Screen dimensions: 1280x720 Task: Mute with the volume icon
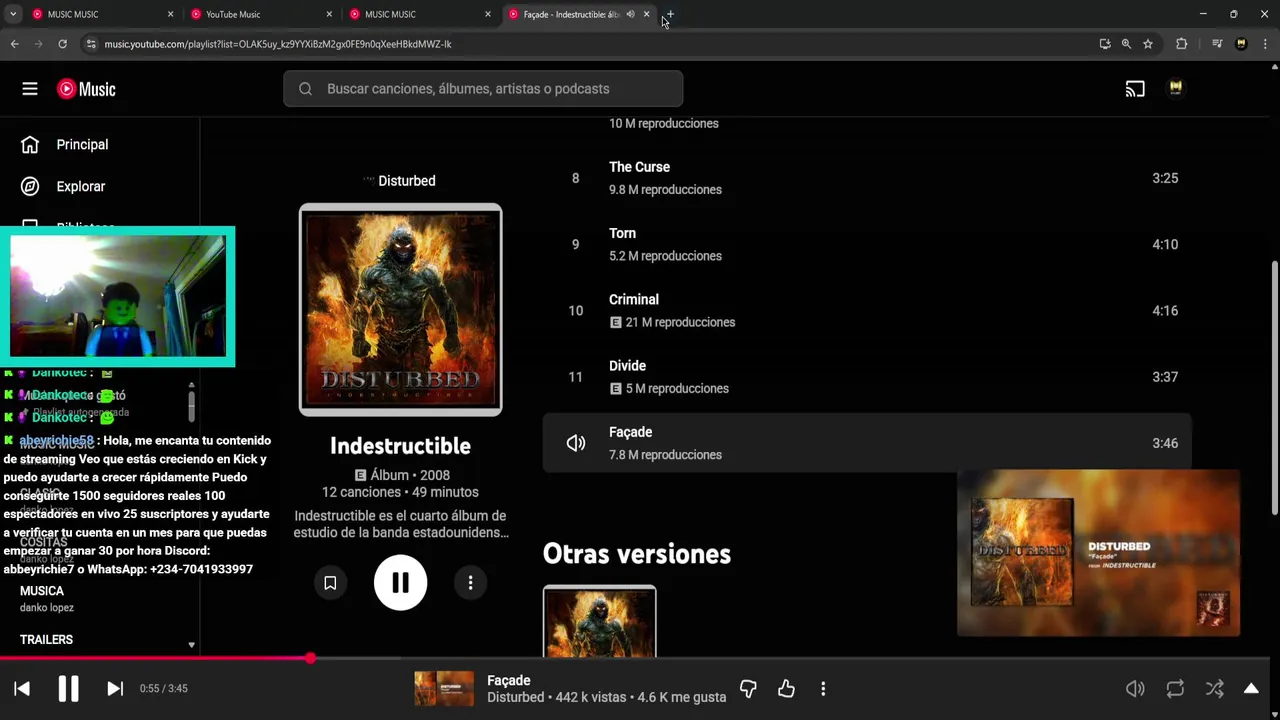click(x=1135, y=689)
